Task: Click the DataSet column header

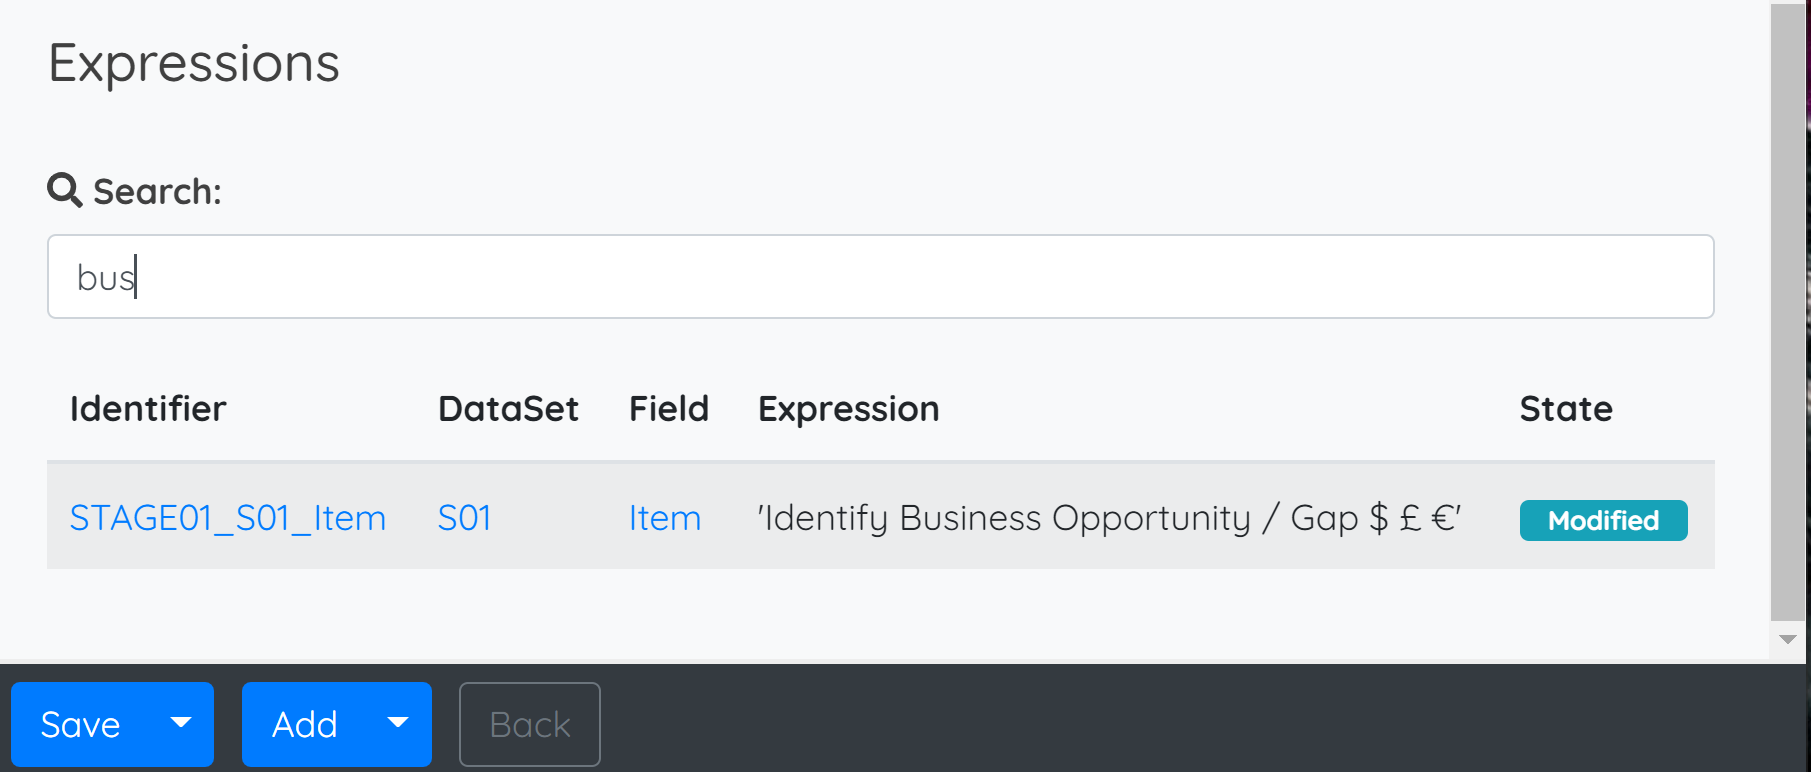Action: coord(508,409)
